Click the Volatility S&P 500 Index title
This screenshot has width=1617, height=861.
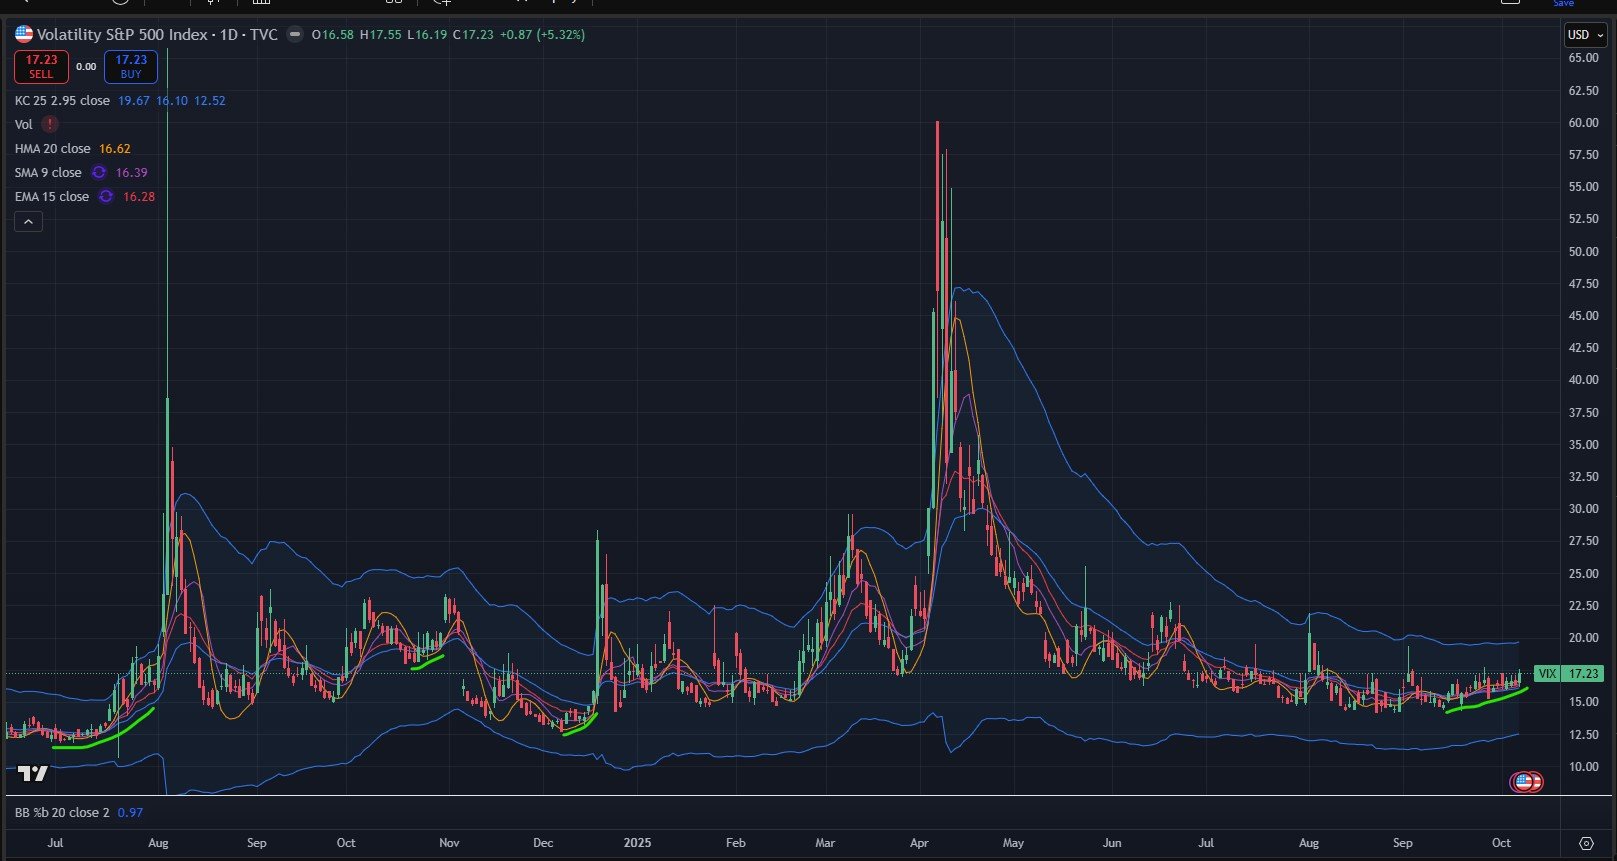pos(122,35)
